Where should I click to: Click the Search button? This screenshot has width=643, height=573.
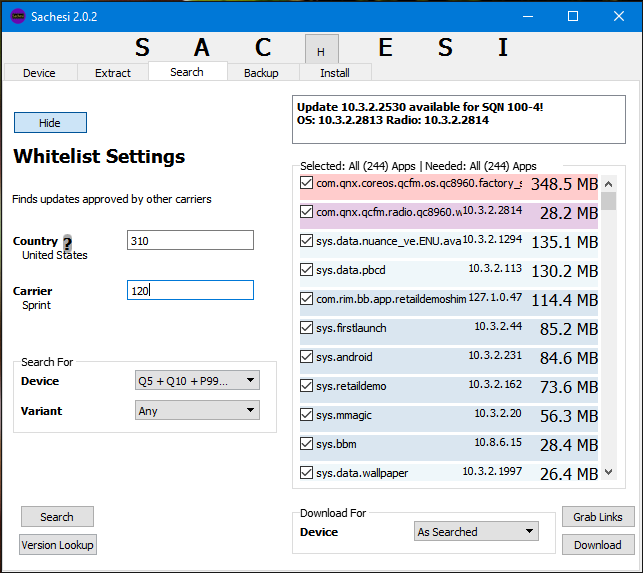(x=57, y=517)
